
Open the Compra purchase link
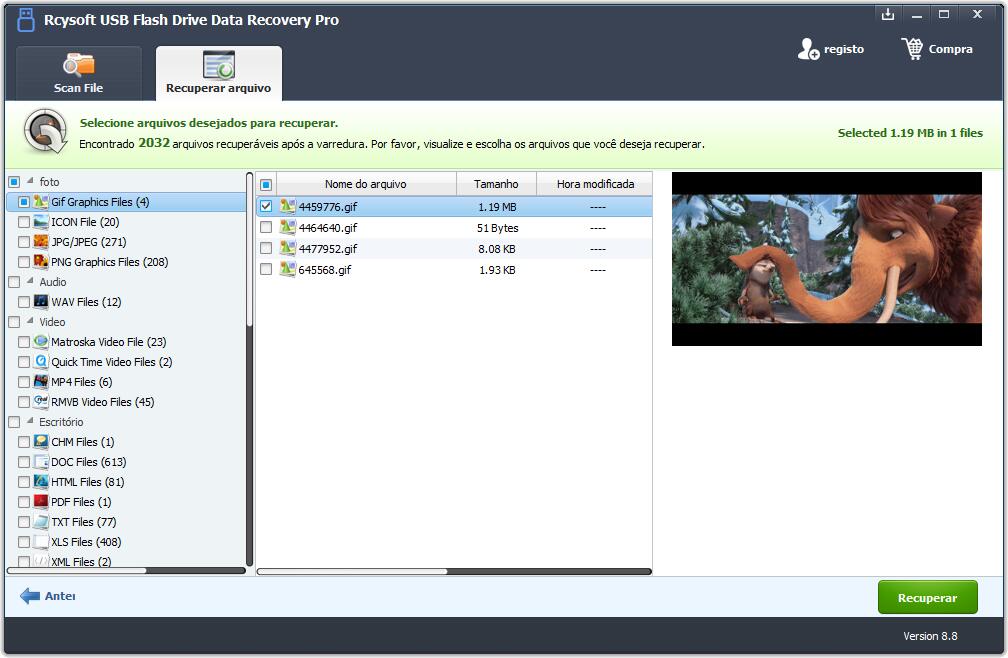click(x=937, y=49)
